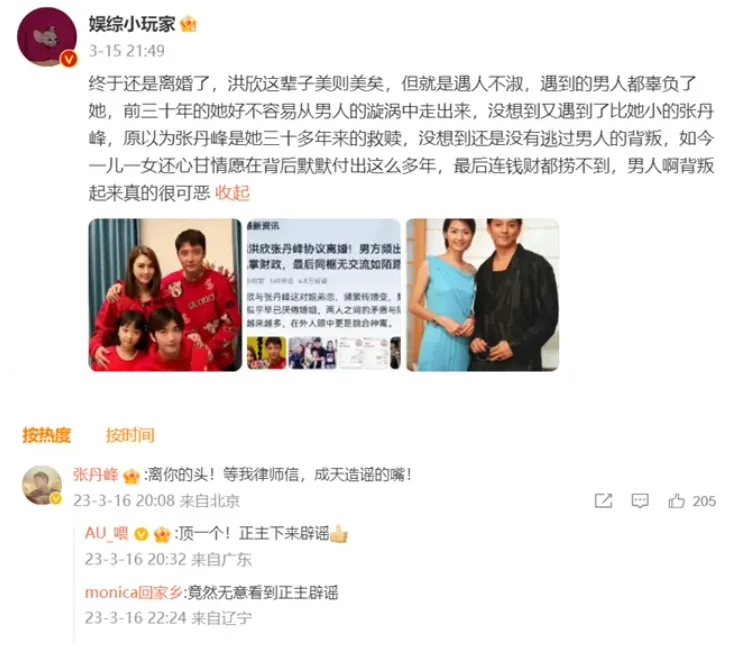Visit monica回家乡 user profile link
Viewport: 734px width, 649px height.
click(133, 592)
